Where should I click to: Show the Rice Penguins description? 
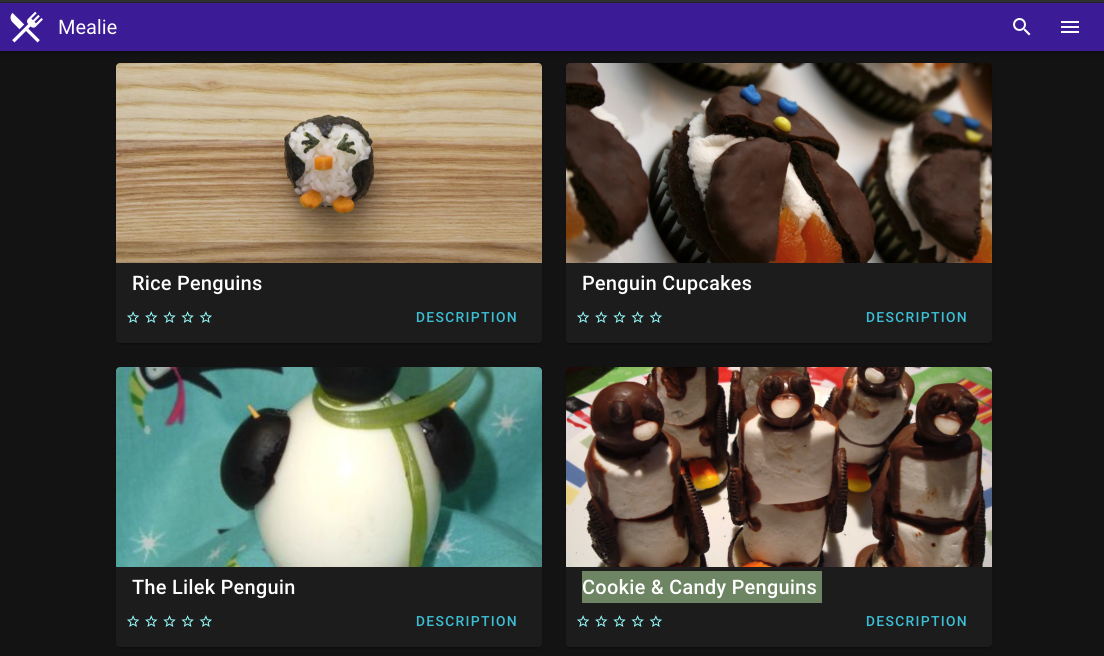pyautogui.click(x=466, y=317)
